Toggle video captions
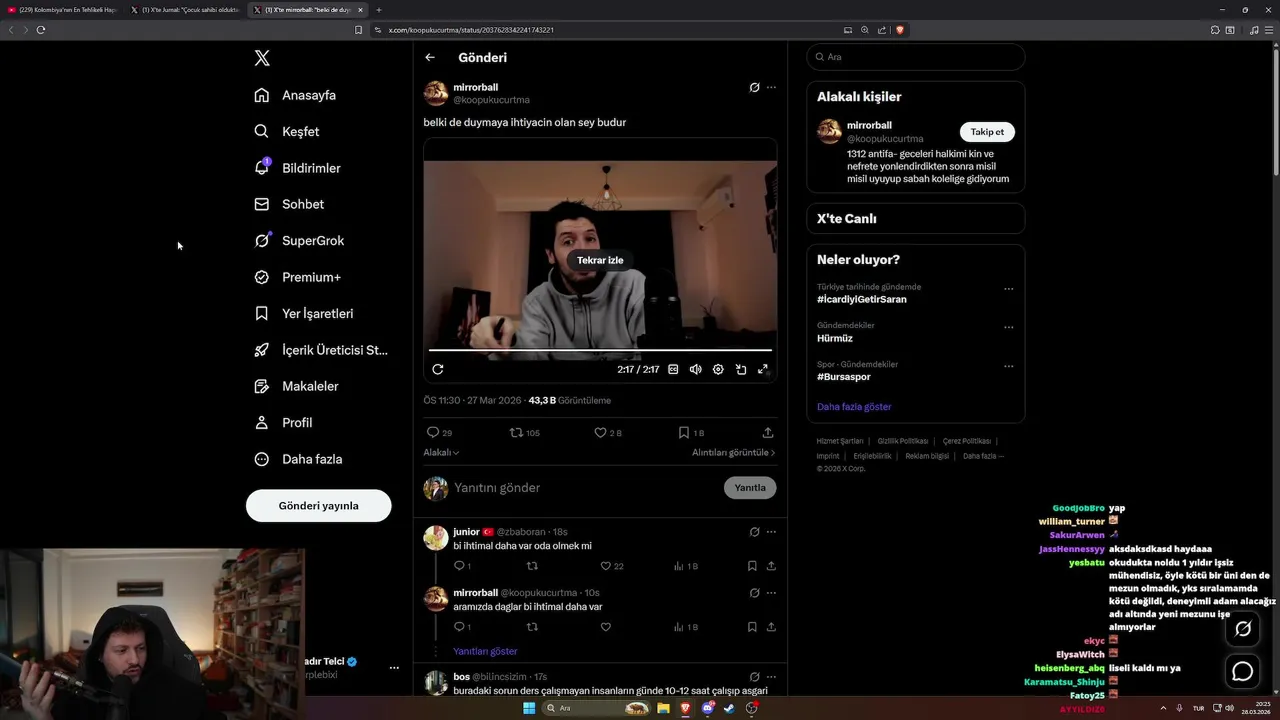This screenshot has height=720, width=1280. tap(673, 369)
